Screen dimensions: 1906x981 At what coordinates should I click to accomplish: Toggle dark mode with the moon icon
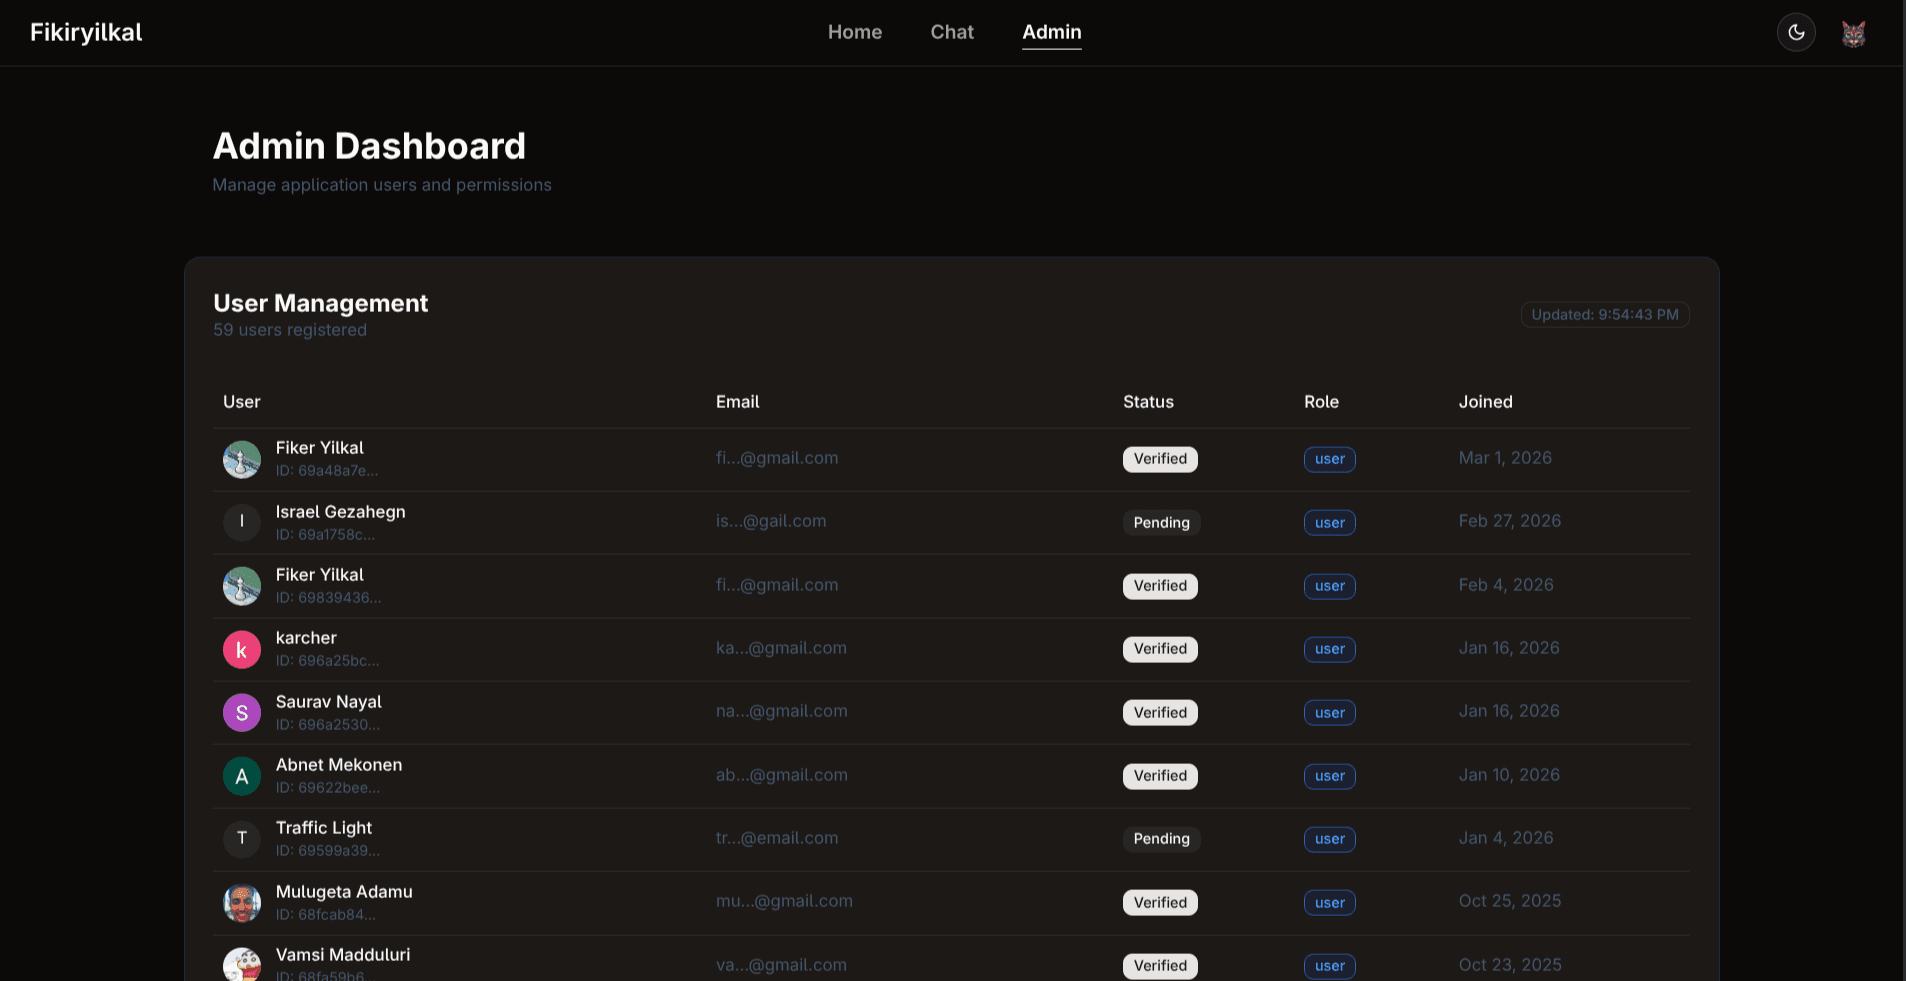1796,32
